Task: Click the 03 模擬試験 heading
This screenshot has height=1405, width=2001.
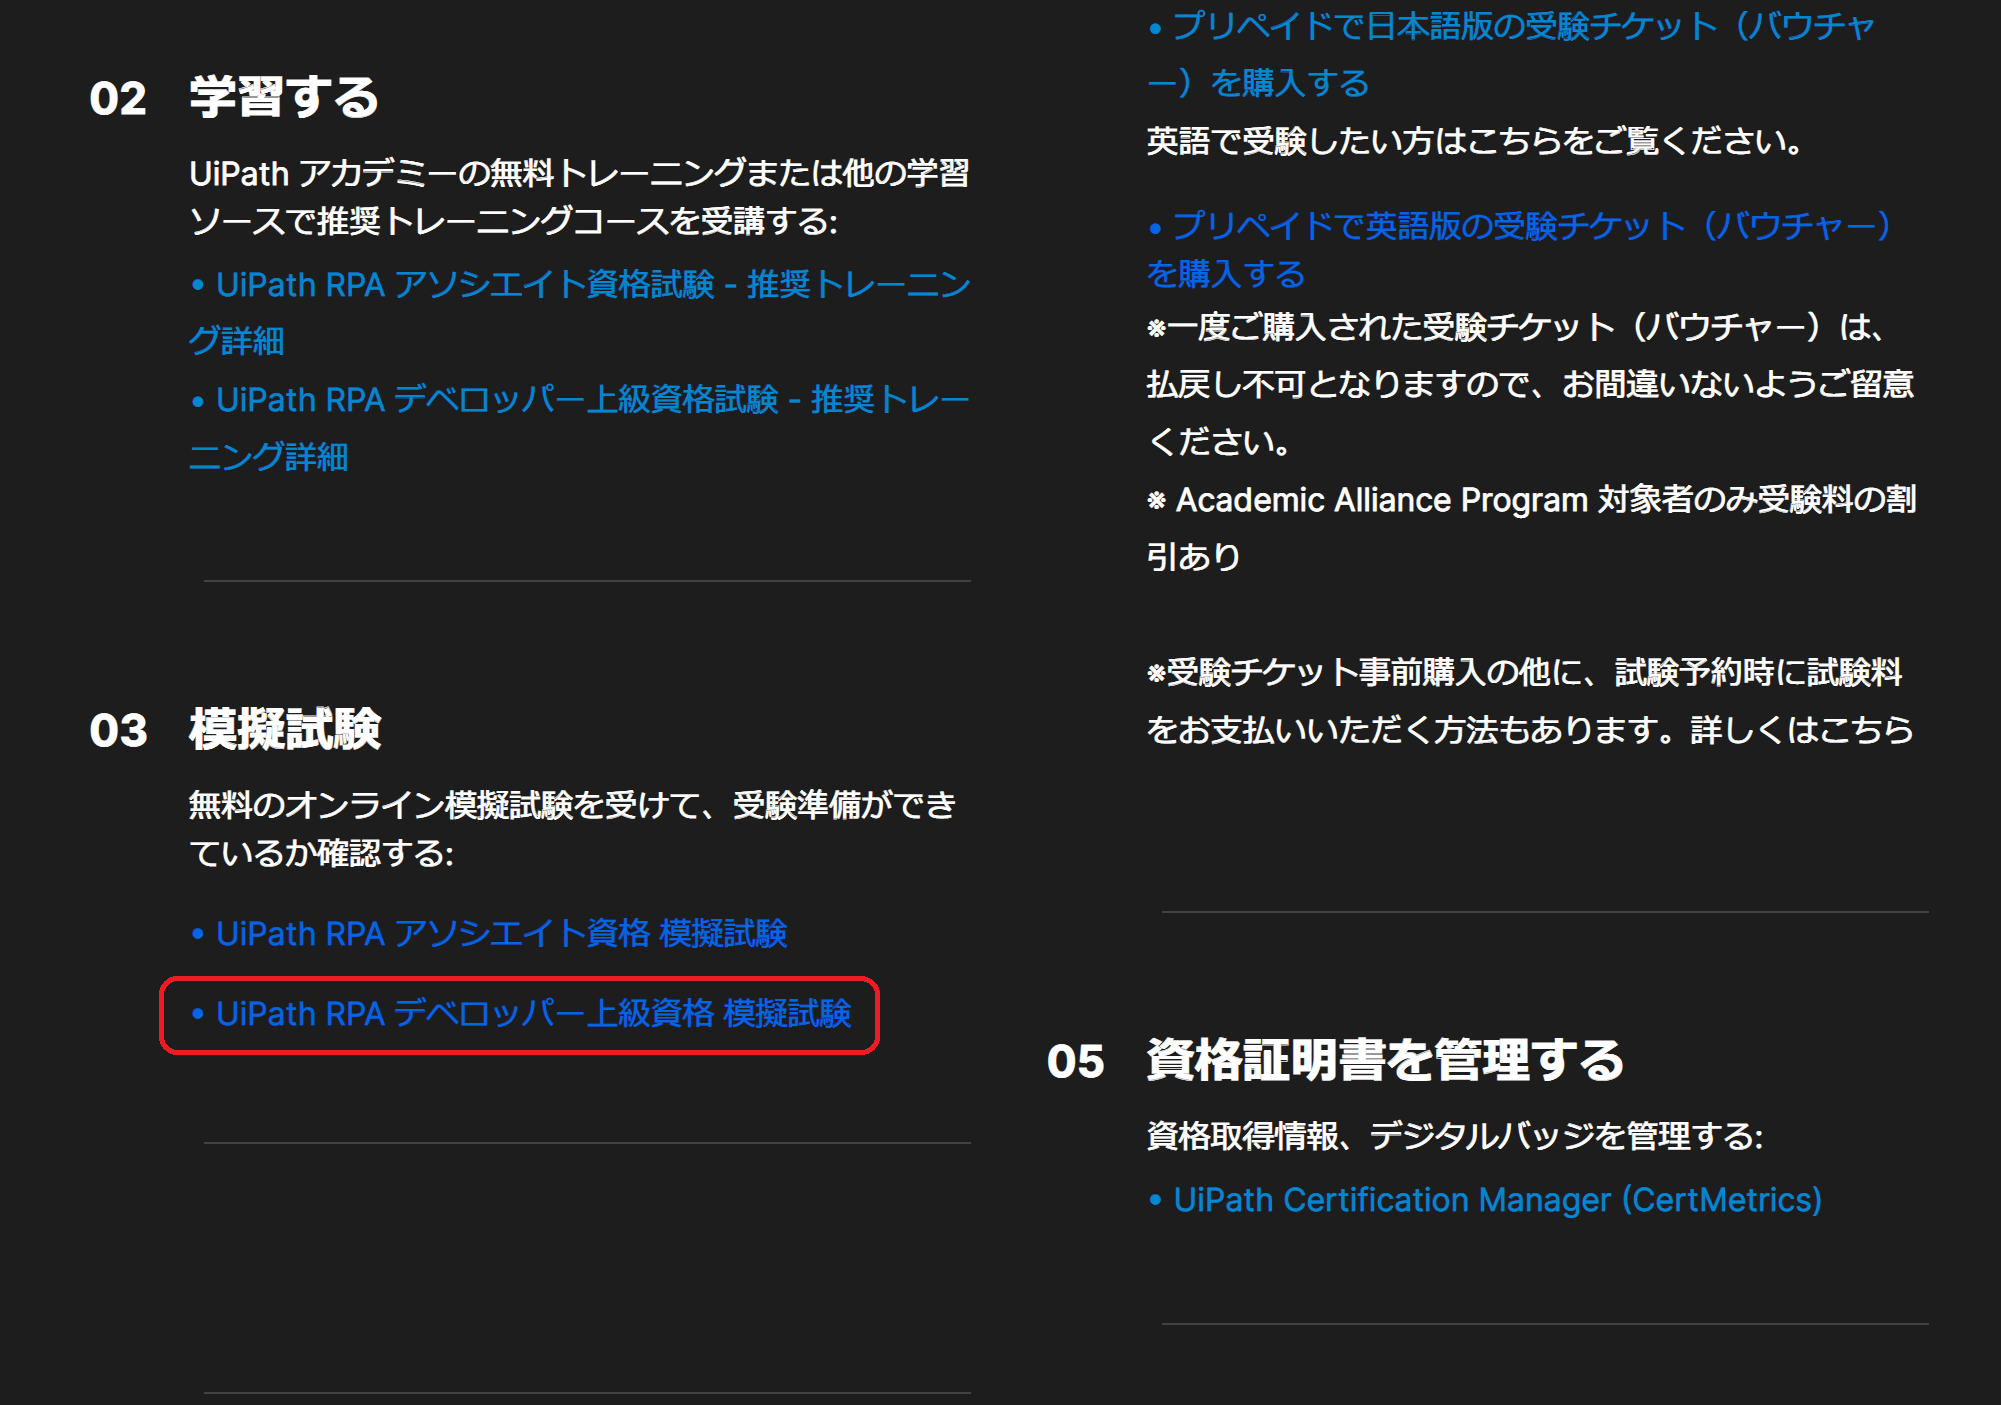Action: click(235, 729)
